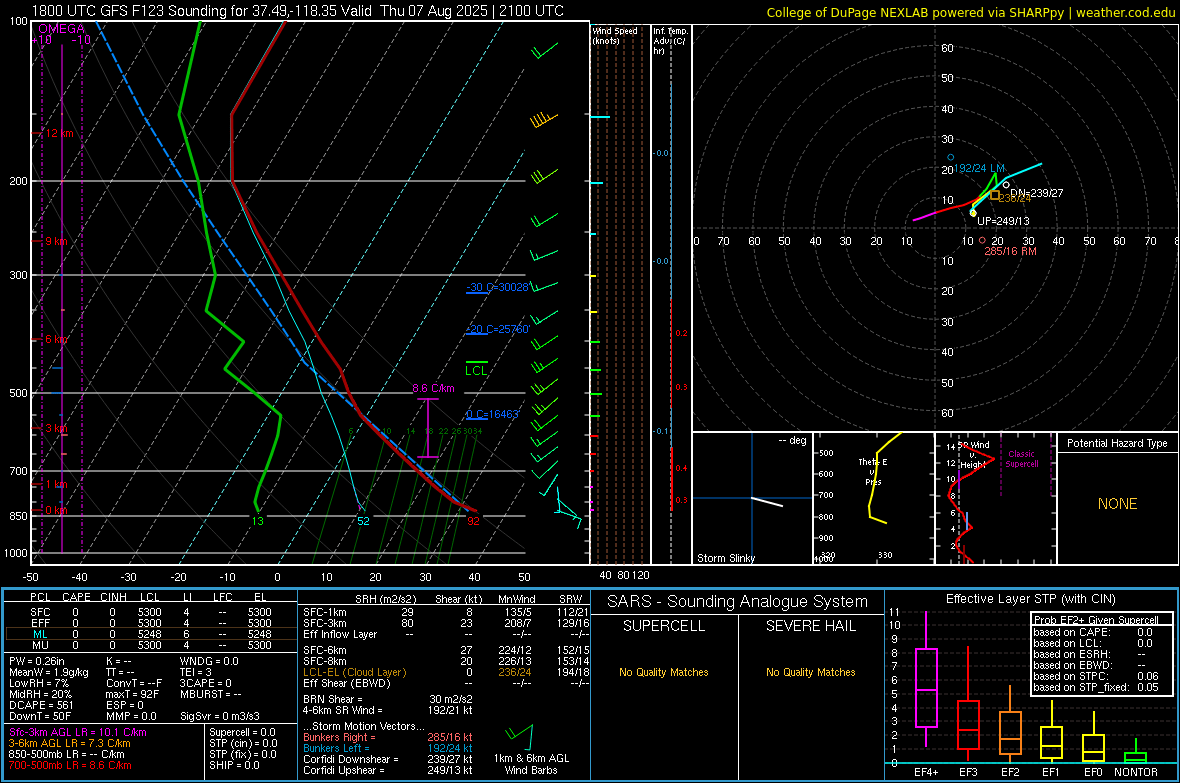Click the SARS - Sounding Analogue System heading
Viewport: 1180px width, 783px height.
[x=737, y=602]
